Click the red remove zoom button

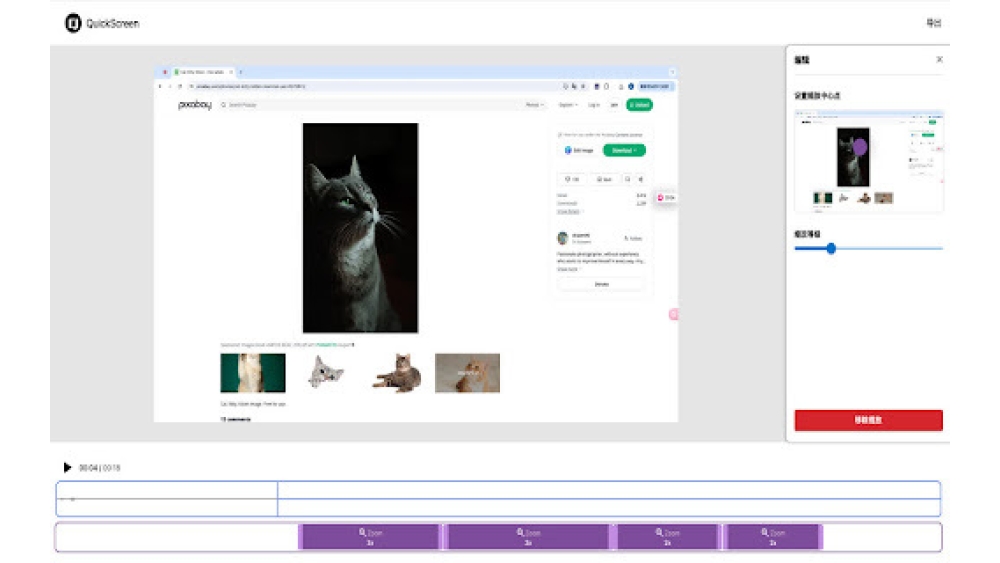click(868, 420)
